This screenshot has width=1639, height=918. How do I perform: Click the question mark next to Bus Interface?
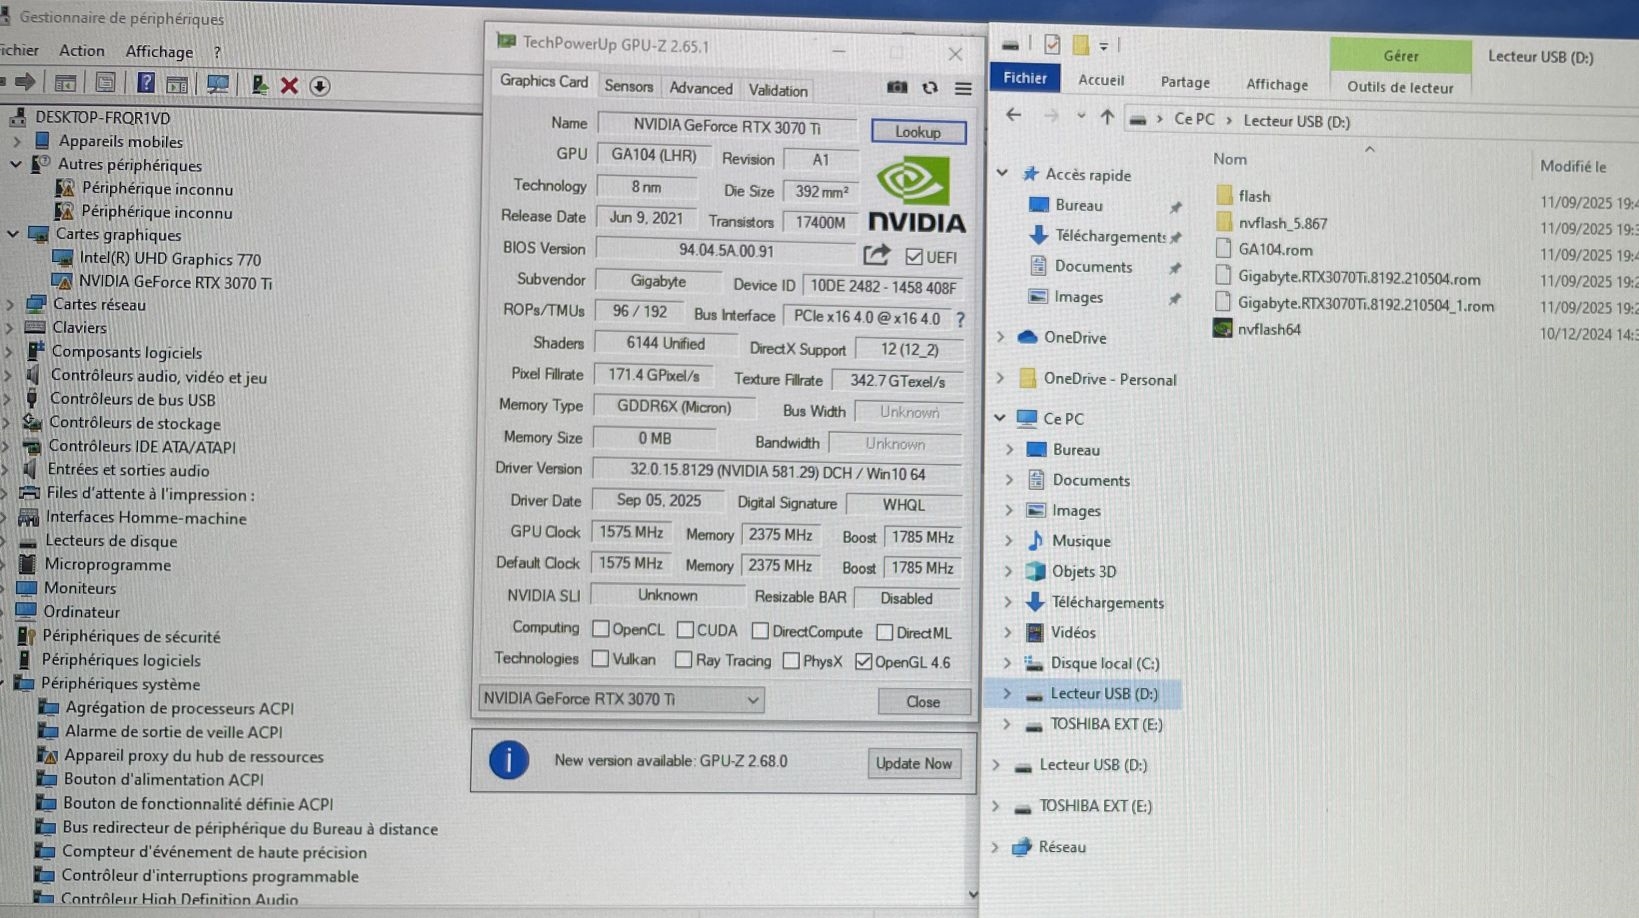(960, 320)
